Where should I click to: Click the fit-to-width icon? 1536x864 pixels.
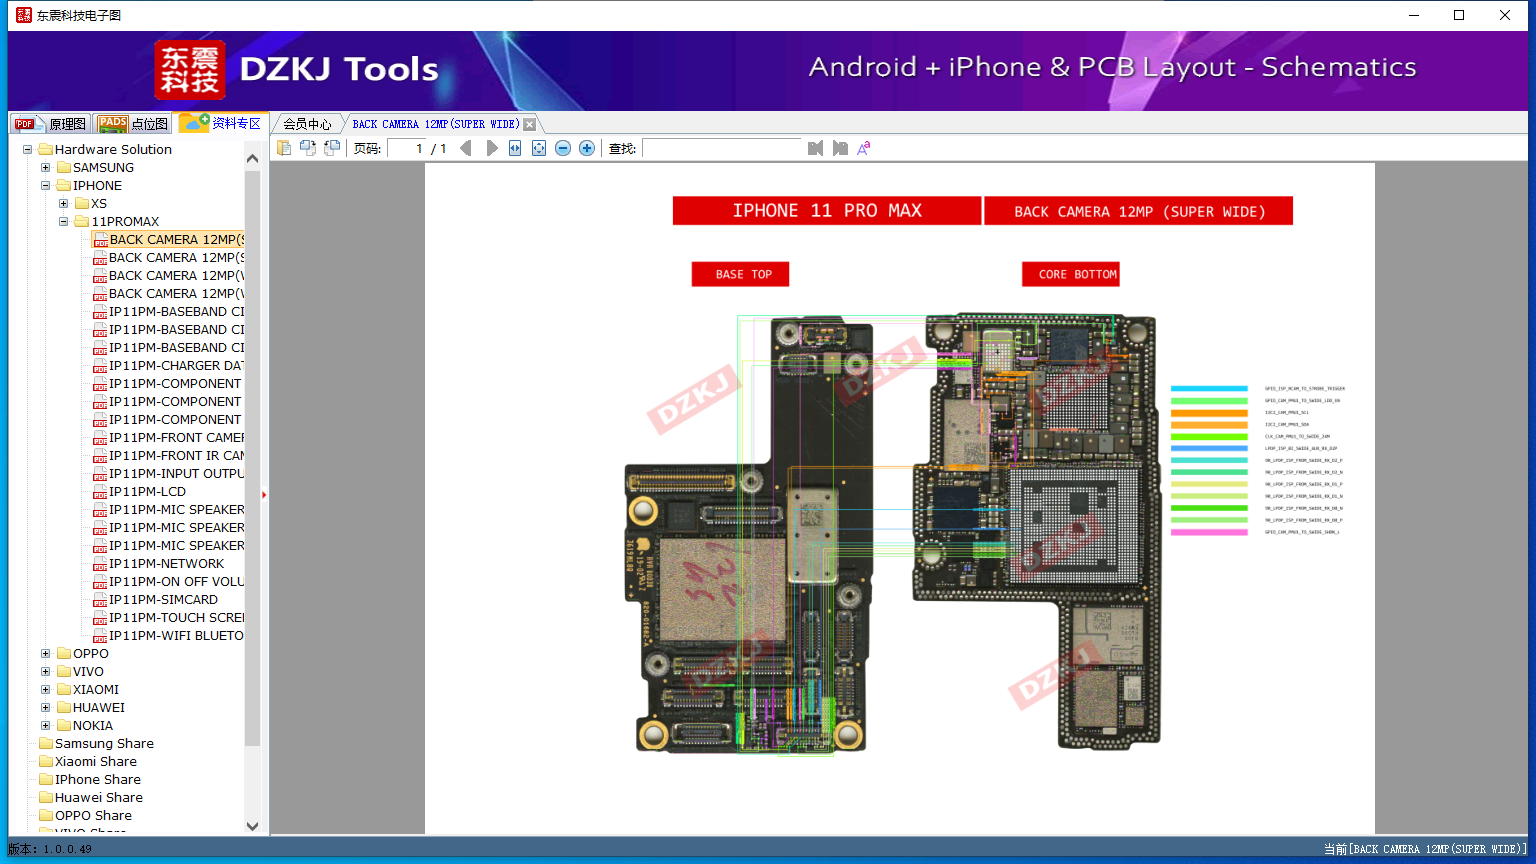(x=515, y=148)
